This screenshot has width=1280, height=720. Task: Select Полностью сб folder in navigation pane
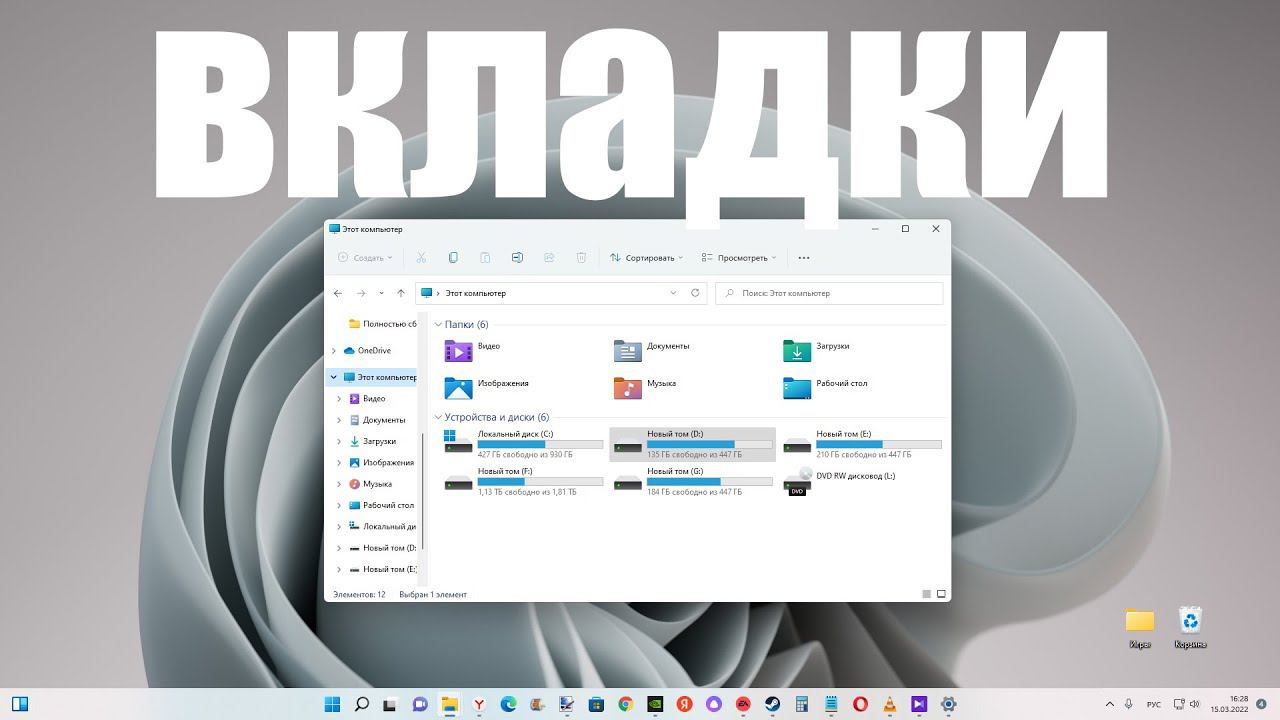point(383,324)
